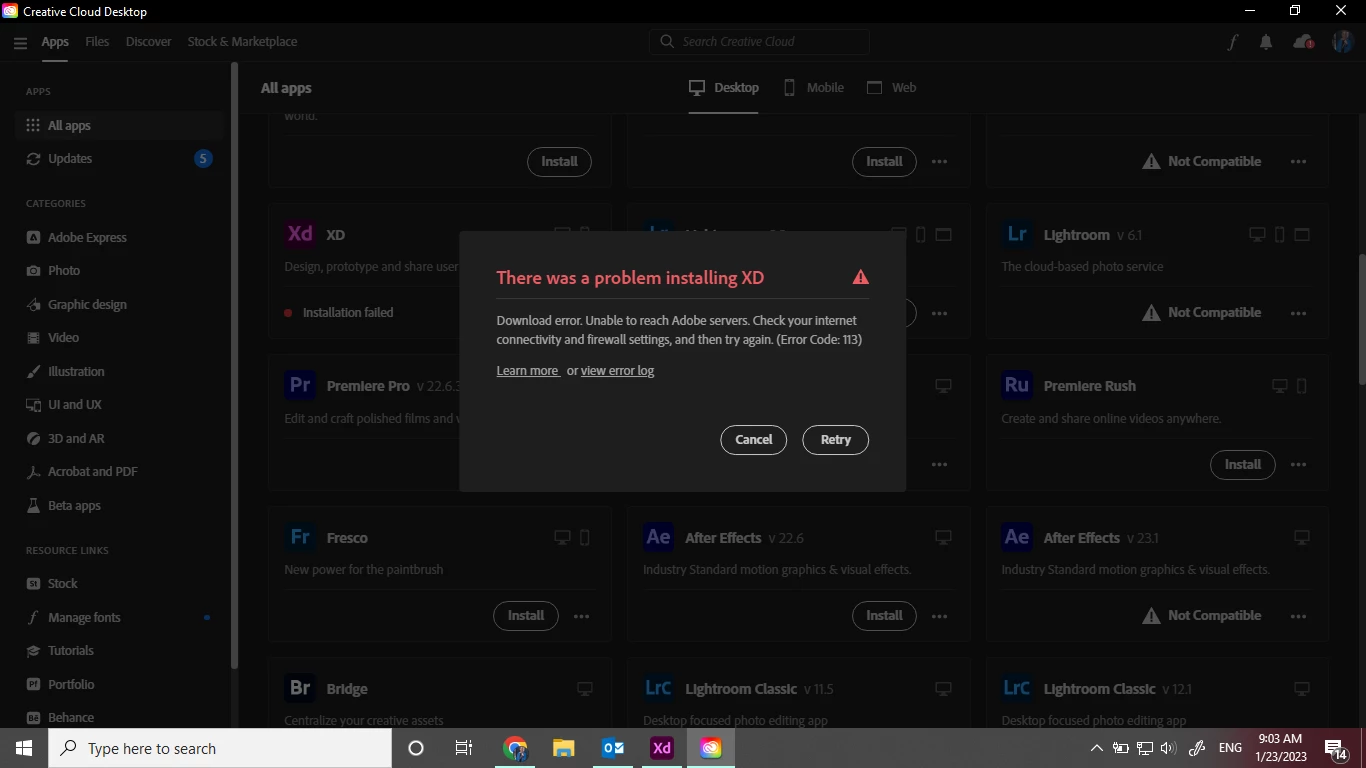Click the Lightroom Classic v 11.5 logo
The width and height of the screenshot is (1366, 768).
659,688
